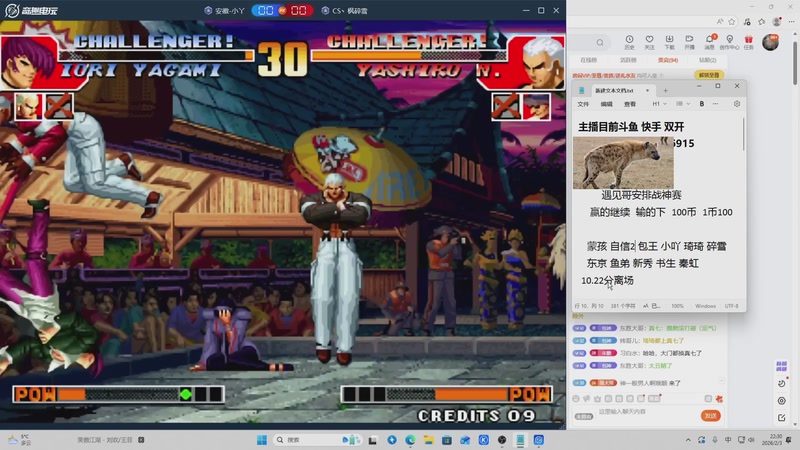Open the 编辑 menu in Notepad
800x450 pixels.
point(606,104)
